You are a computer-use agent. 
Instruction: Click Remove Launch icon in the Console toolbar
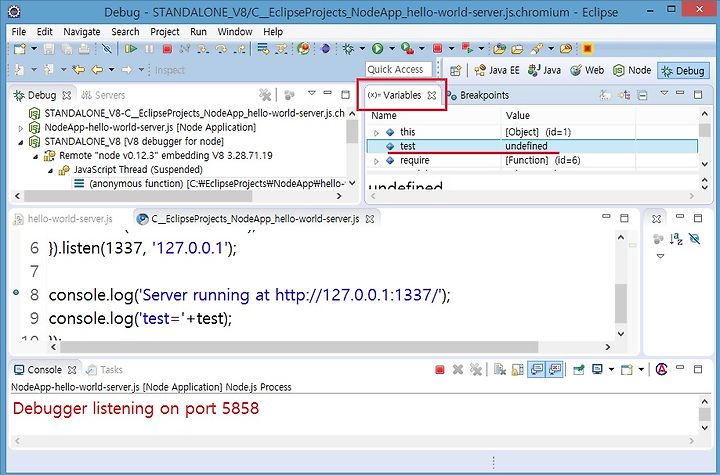tap(457, 370)
